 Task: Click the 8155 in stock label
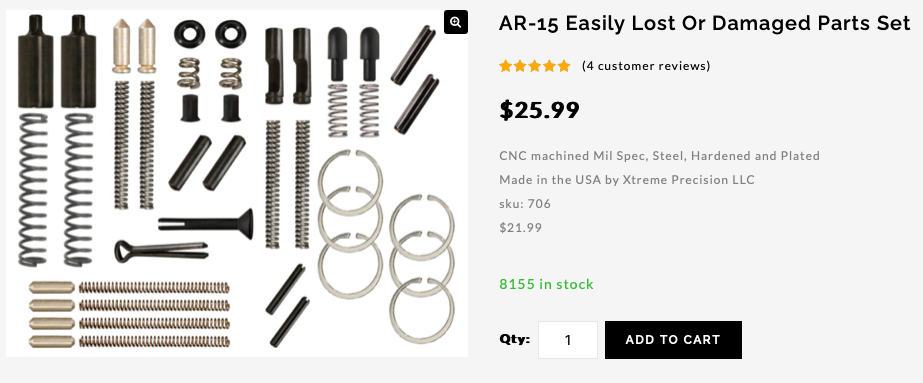point(546,284)
